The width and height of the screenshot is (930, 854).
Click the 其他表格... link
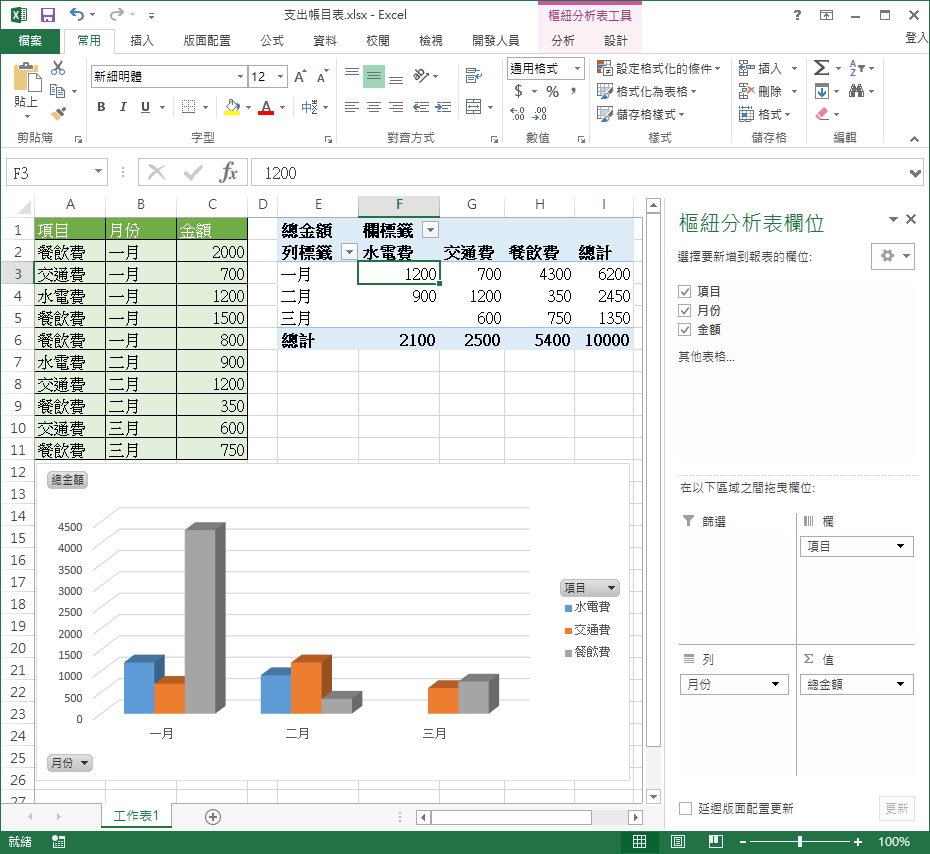click(706, 356)
